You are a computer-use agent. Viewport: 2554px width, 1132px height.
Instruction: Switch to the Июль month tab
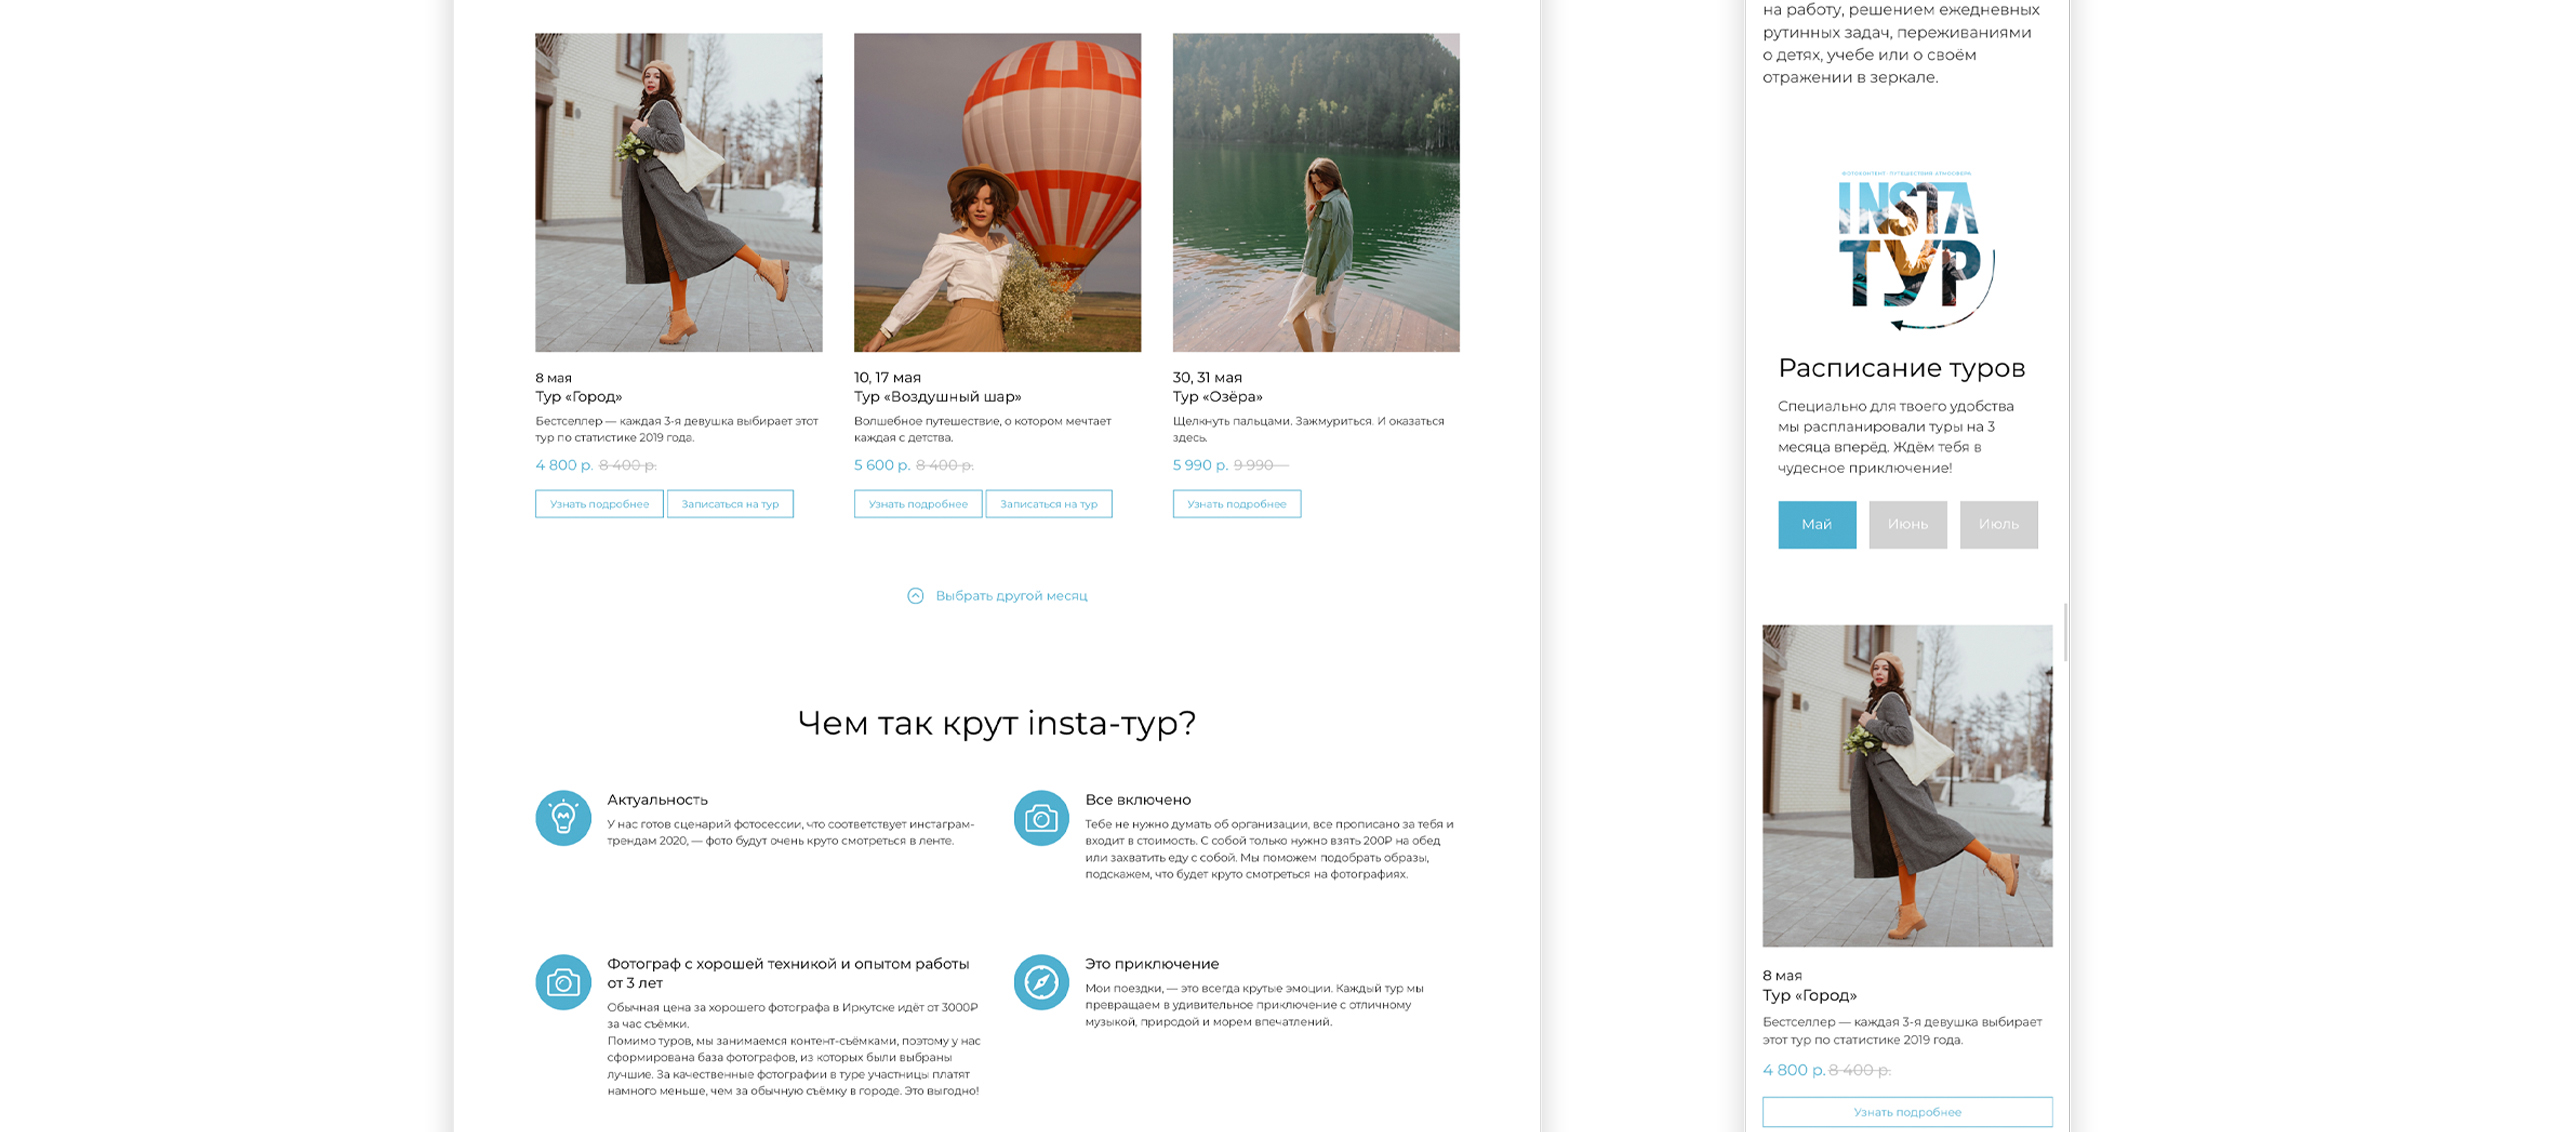click(1998, 525)
